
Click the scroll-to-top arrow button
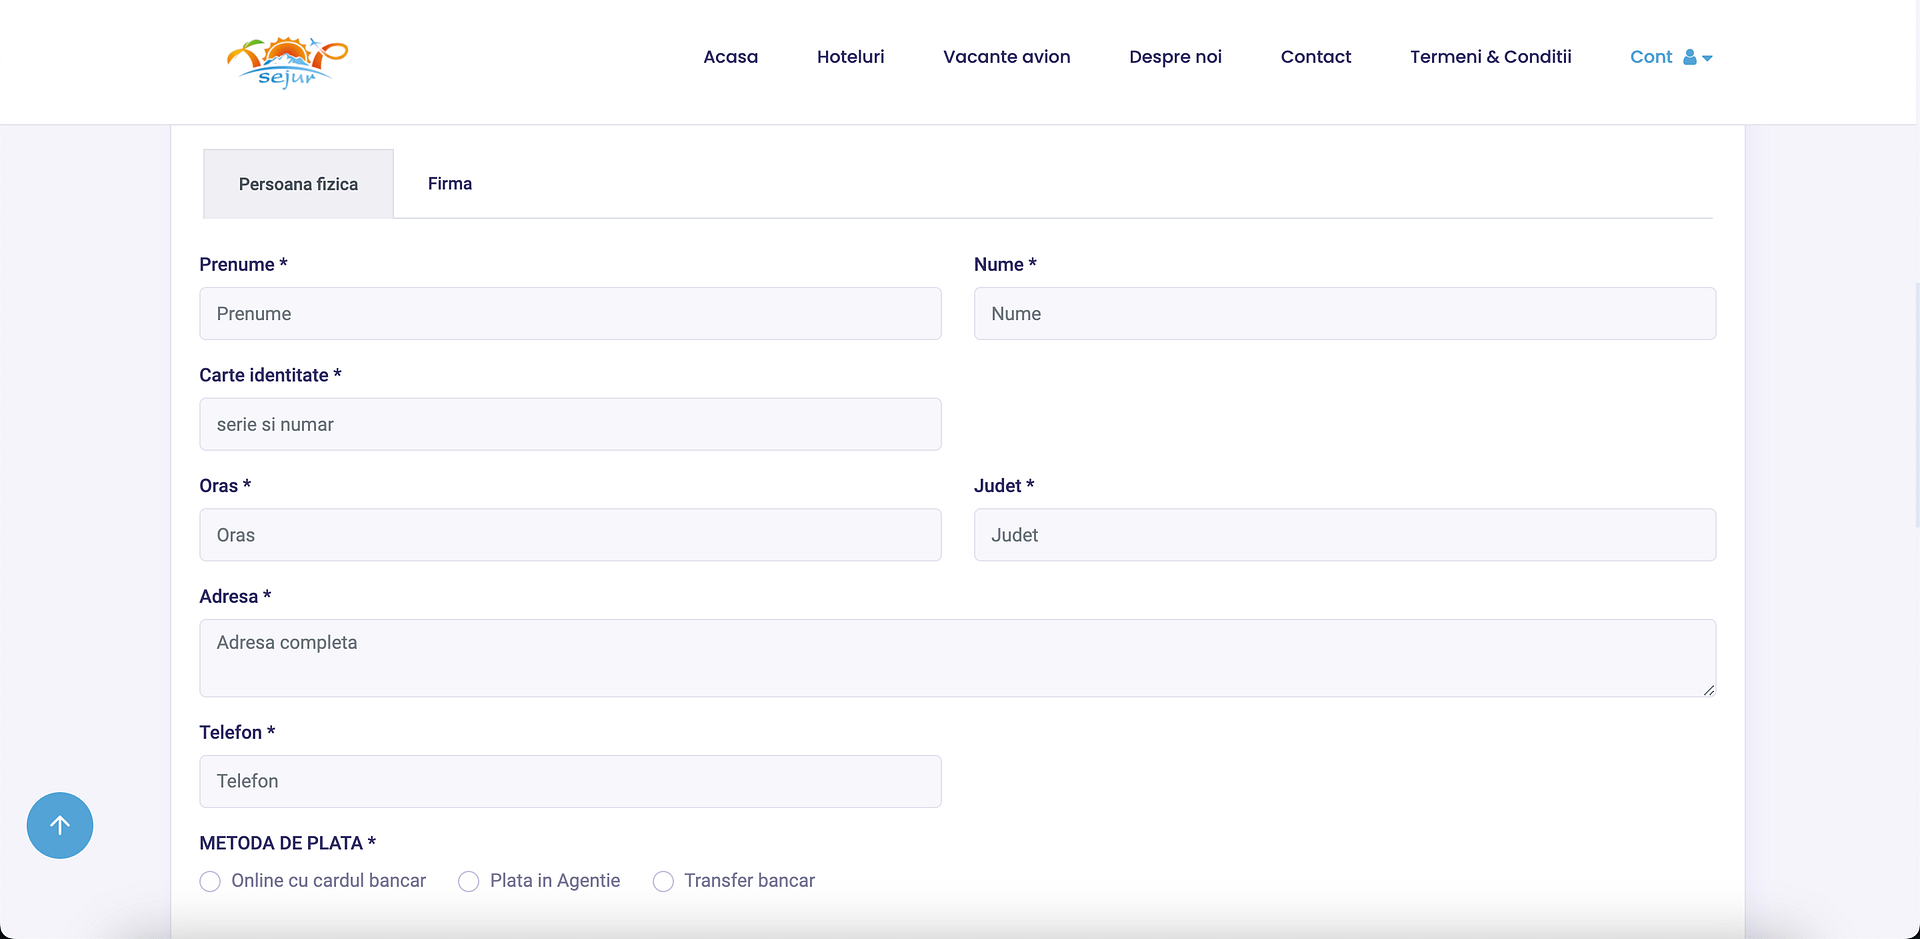(x=59, y=825)
